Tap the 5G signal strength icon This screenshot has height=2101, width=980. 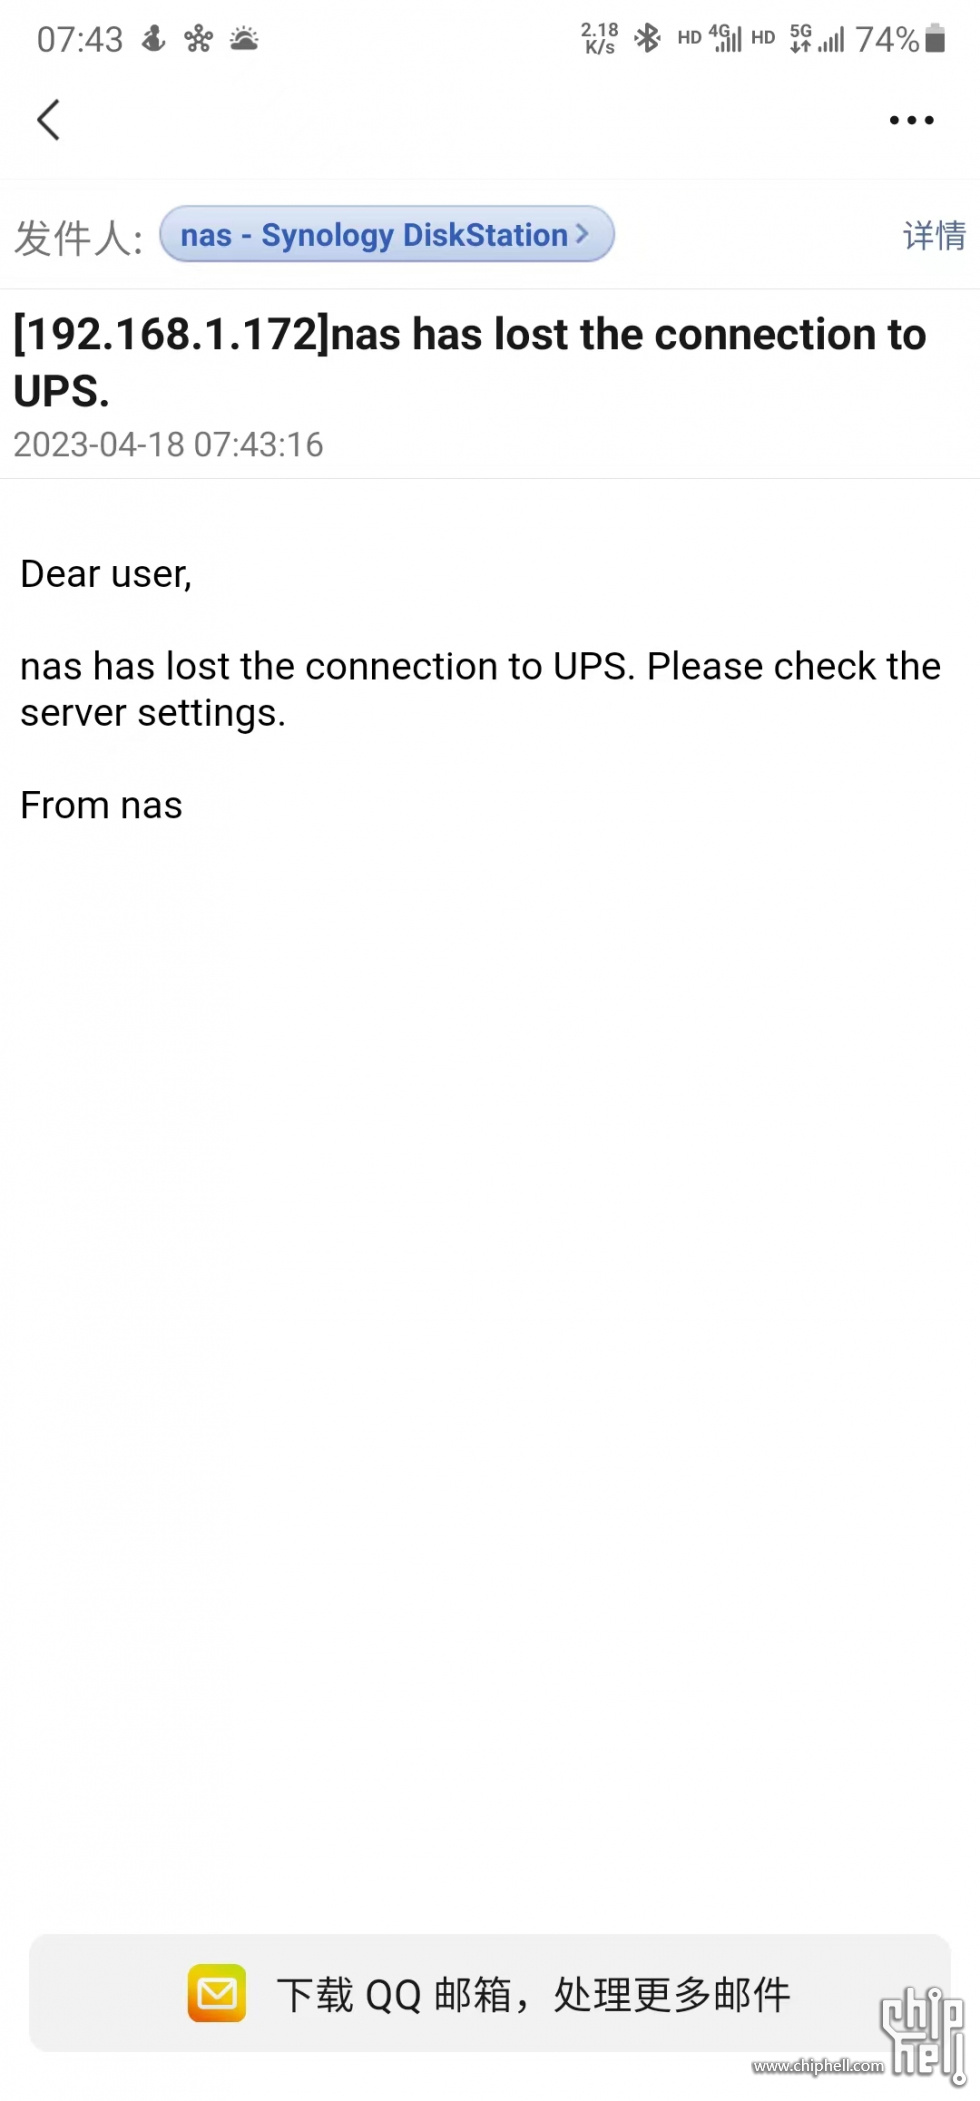click(x=817, y=39)
